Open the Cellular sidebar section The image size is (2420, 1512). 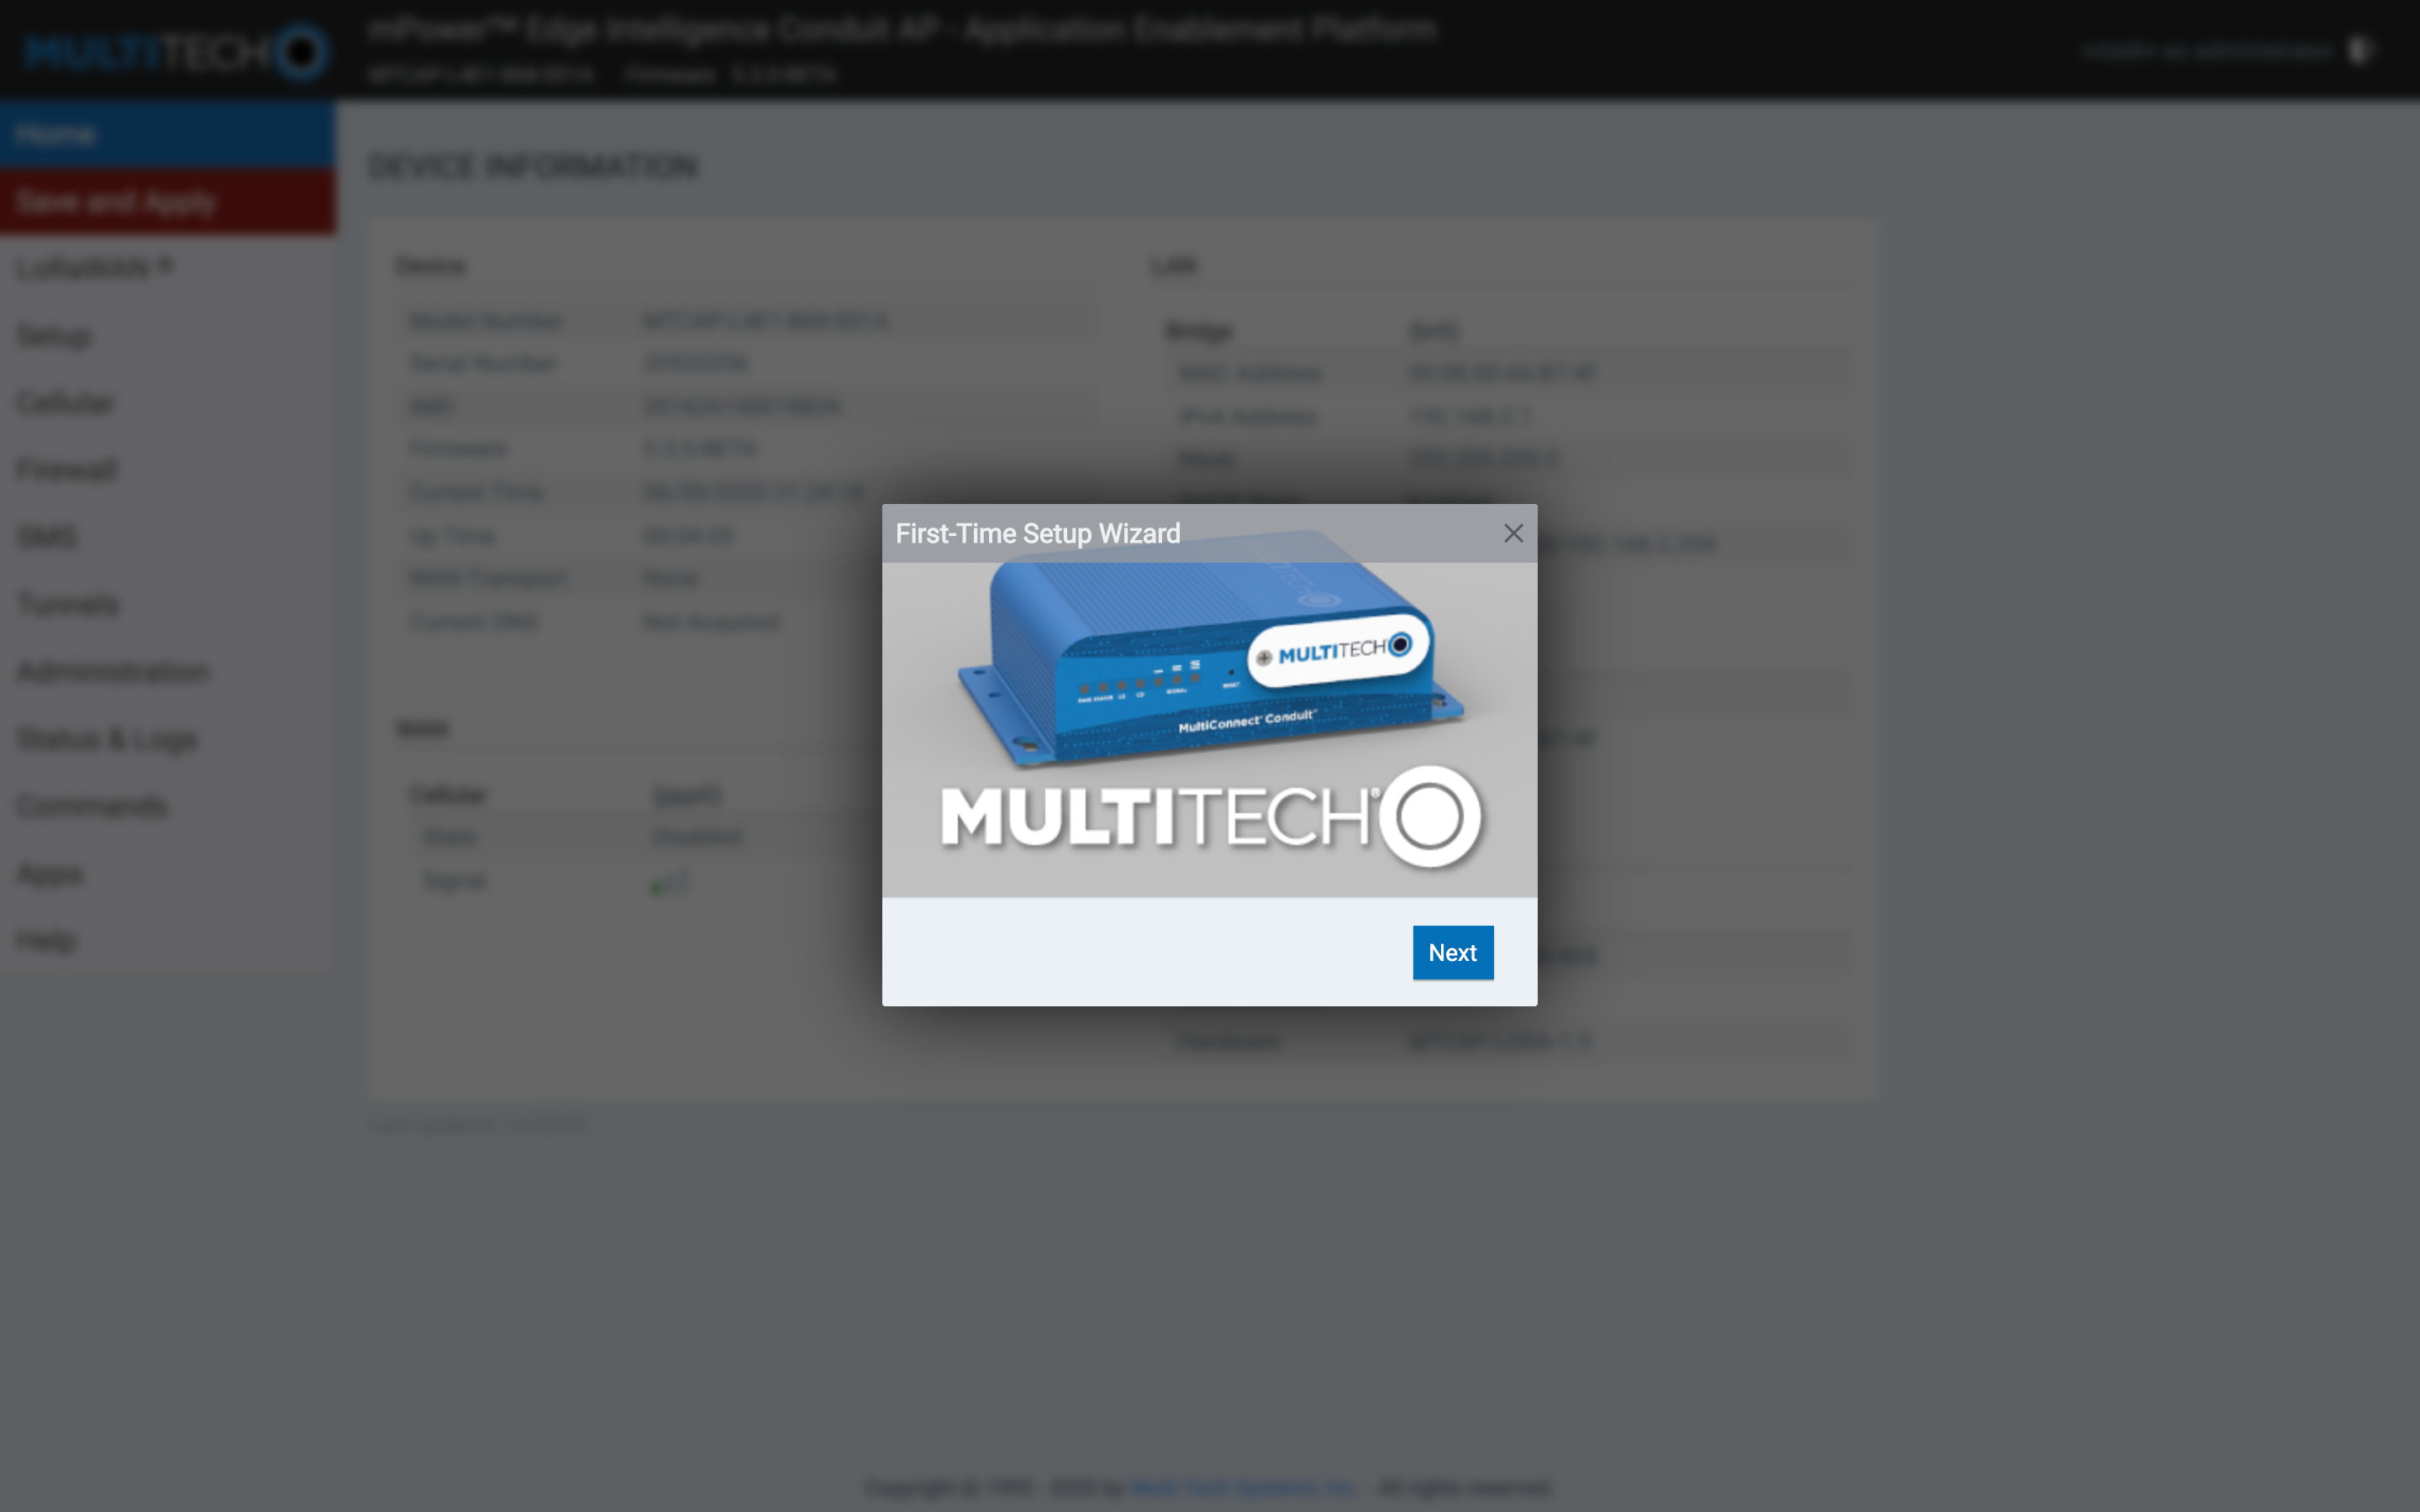(x=66, y=403)
